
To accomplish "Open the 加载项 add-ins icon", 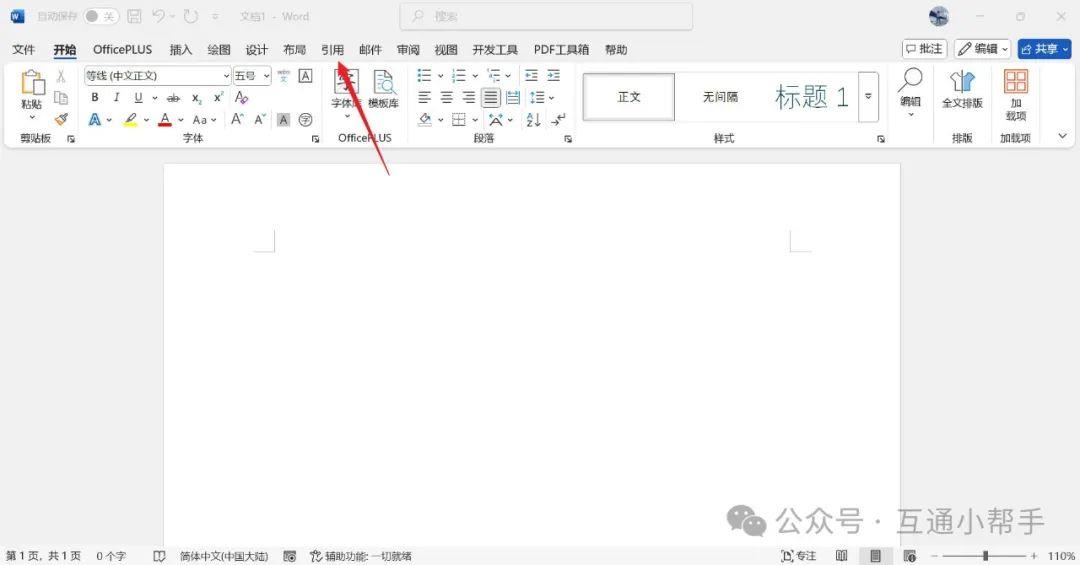I will (x=1015, y=95).
